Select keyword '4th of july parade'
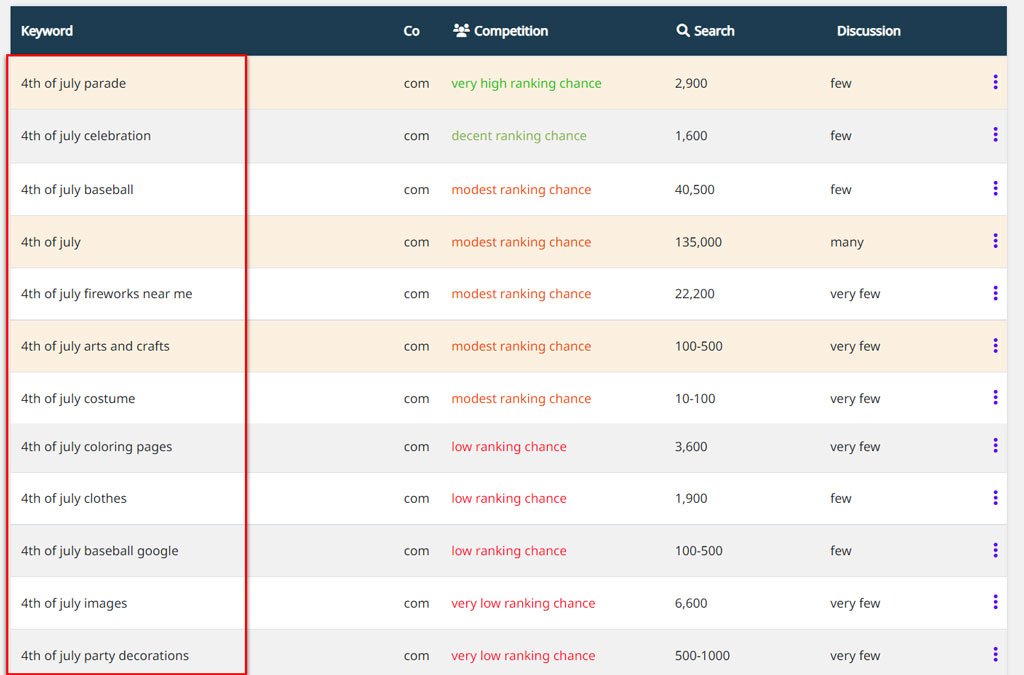 tap(73, 84)
